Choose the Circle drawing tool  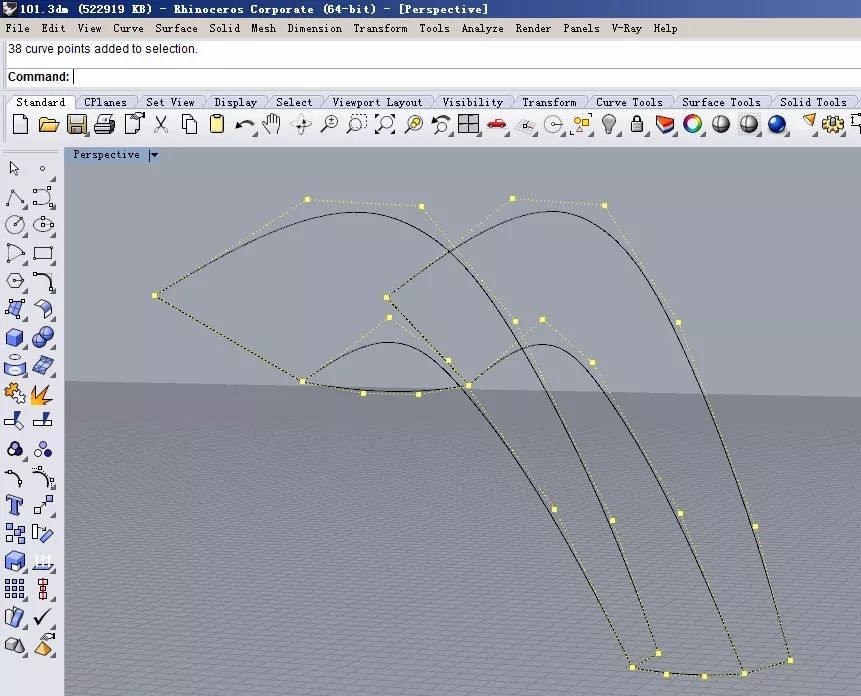[15, 225]
